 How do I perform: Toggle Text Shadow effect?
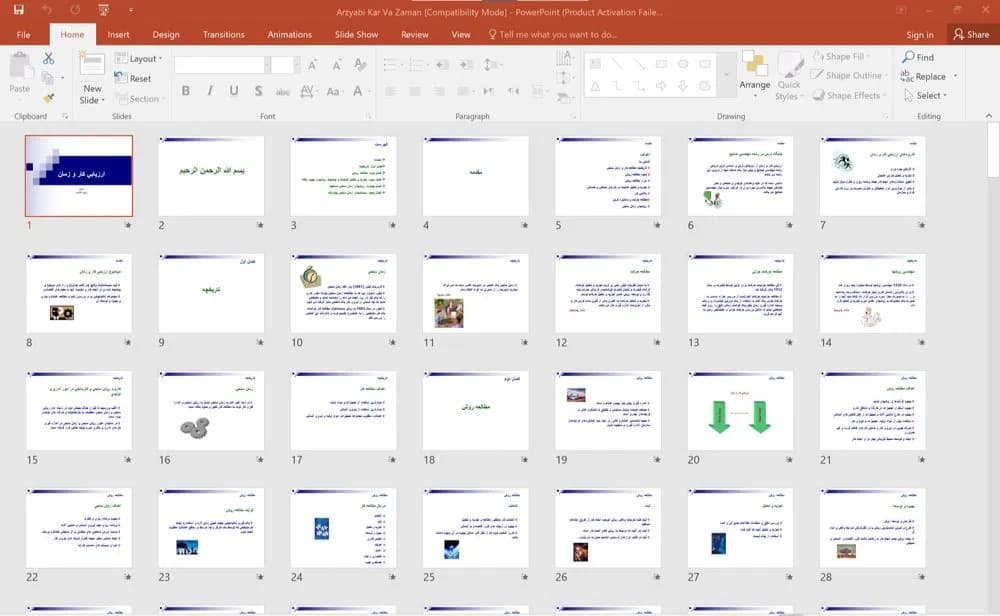coord(258,91)
